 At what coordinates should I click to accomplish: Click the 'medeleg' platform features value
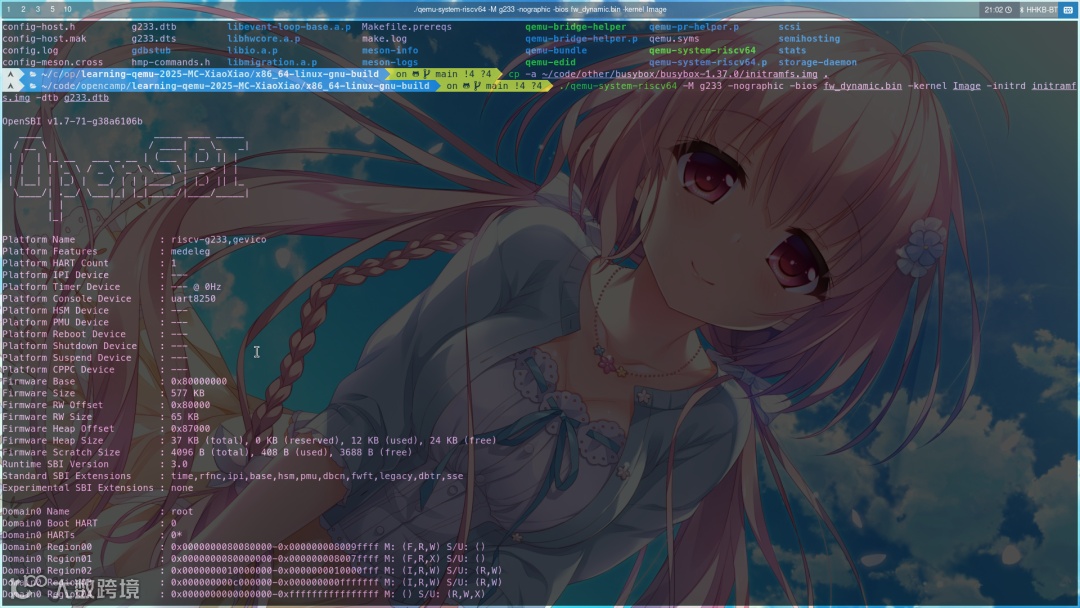pos(191,251)
